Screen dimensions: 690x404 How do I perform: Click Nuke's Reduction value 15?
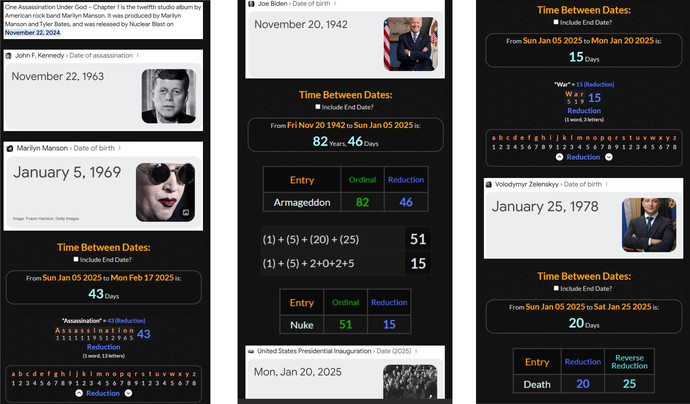click(389, 325)
